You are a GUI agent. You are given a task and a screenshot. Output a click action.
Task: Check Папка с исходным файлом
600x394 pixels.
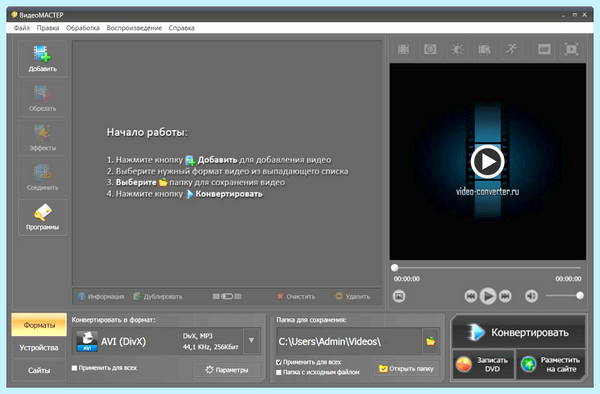pos(318,372)
